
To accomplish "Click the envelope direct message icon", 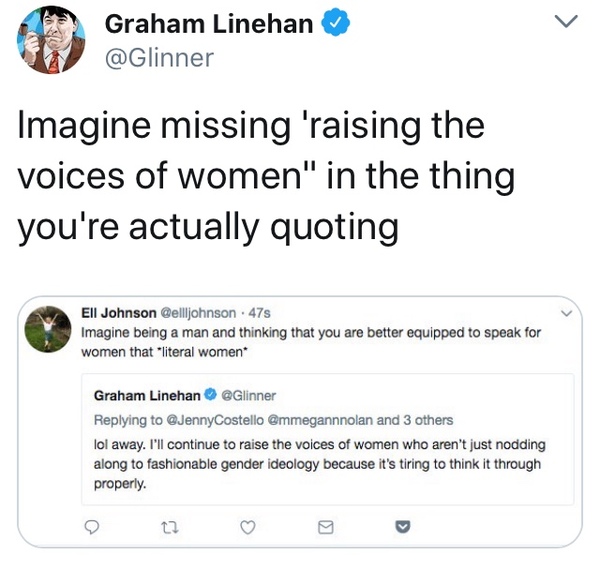I will (324, 525).
